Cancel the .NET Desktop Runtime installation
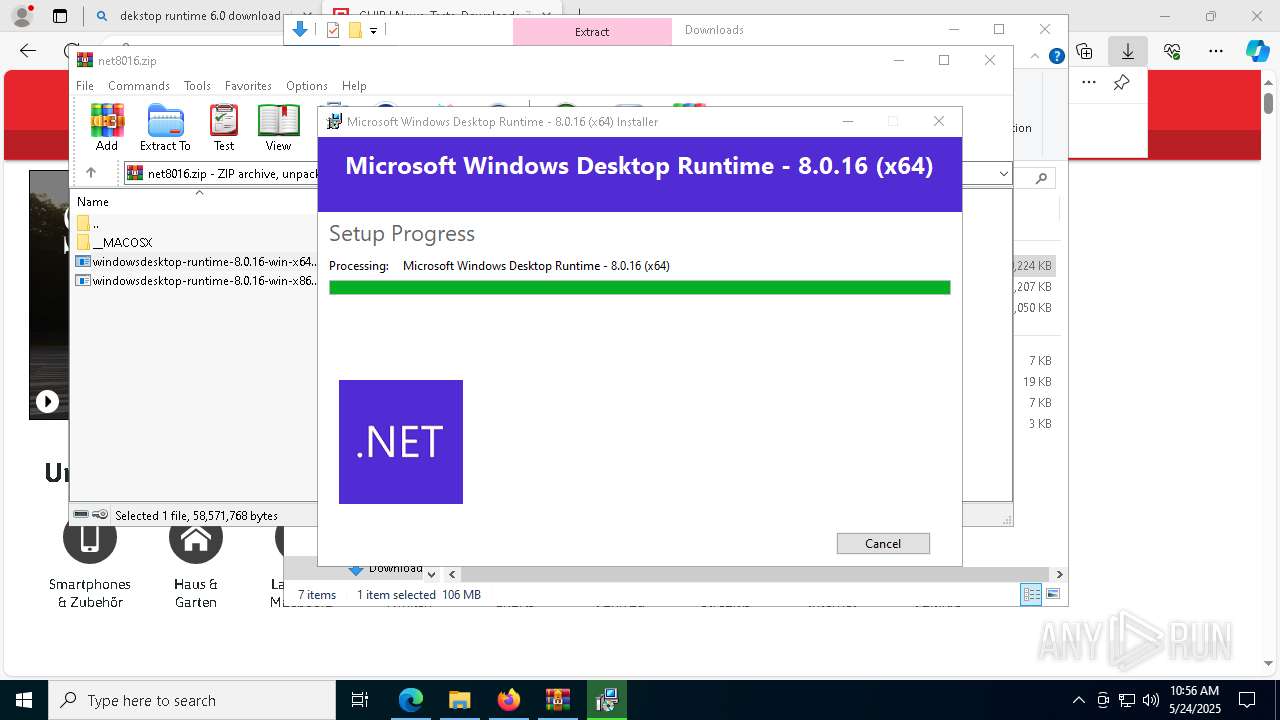The image size is (1280, 720). click(883, 543)
